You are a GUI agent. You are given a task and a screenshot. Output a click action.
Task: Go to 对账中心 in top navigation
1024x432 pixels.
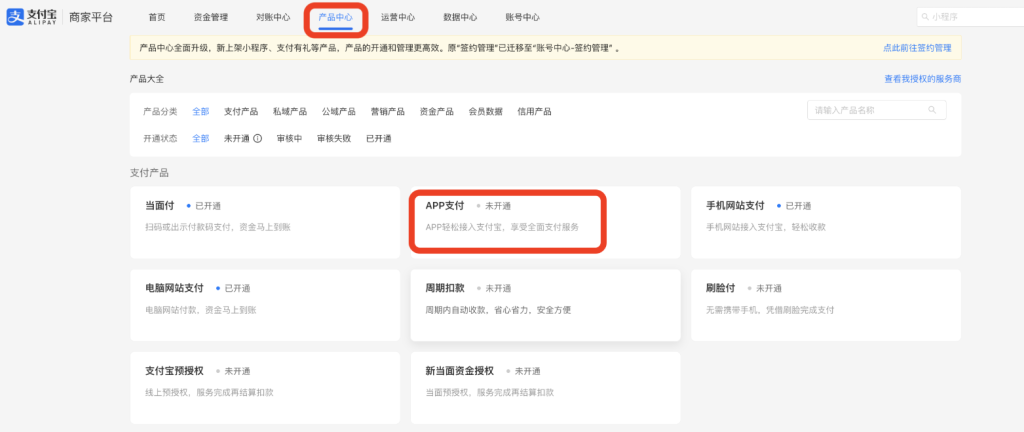273,17
